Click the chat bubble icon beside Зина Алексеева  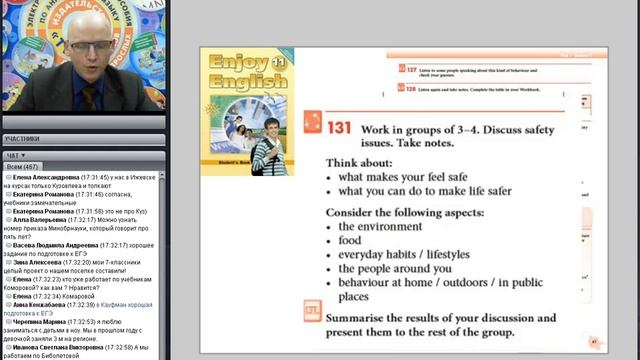pos(8,262)
